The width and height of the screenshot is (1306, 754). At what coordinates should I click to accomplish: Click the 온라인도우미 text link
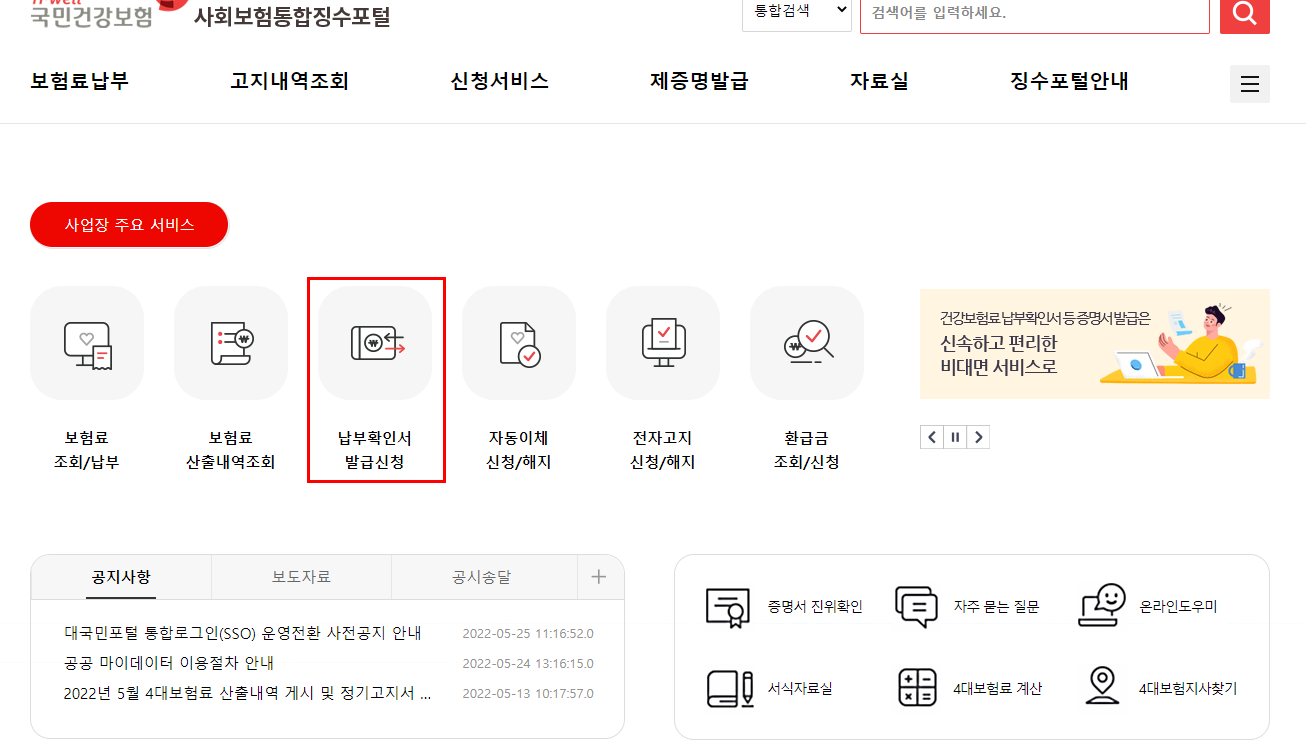click(x=1178, y=607)
